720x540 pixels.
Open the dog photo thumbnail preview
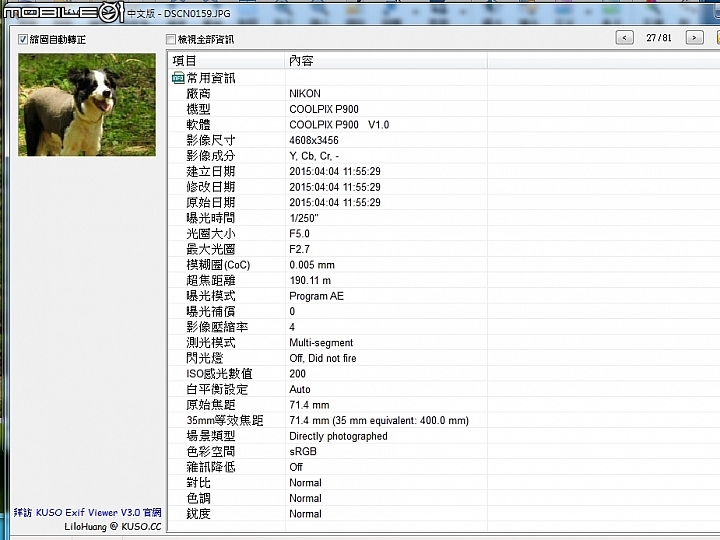[87, 105]
